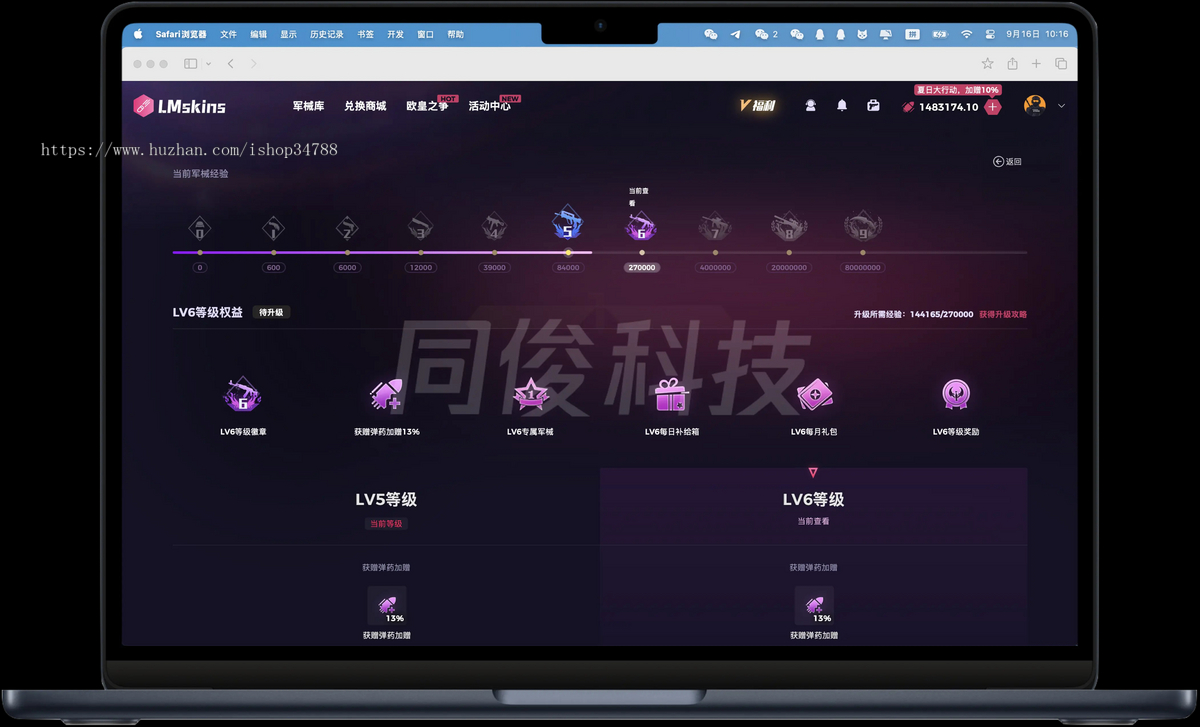Go to 欧皇之争 nav tab
The height and width of the screenshot is (727, 1200).
(427, 106)
